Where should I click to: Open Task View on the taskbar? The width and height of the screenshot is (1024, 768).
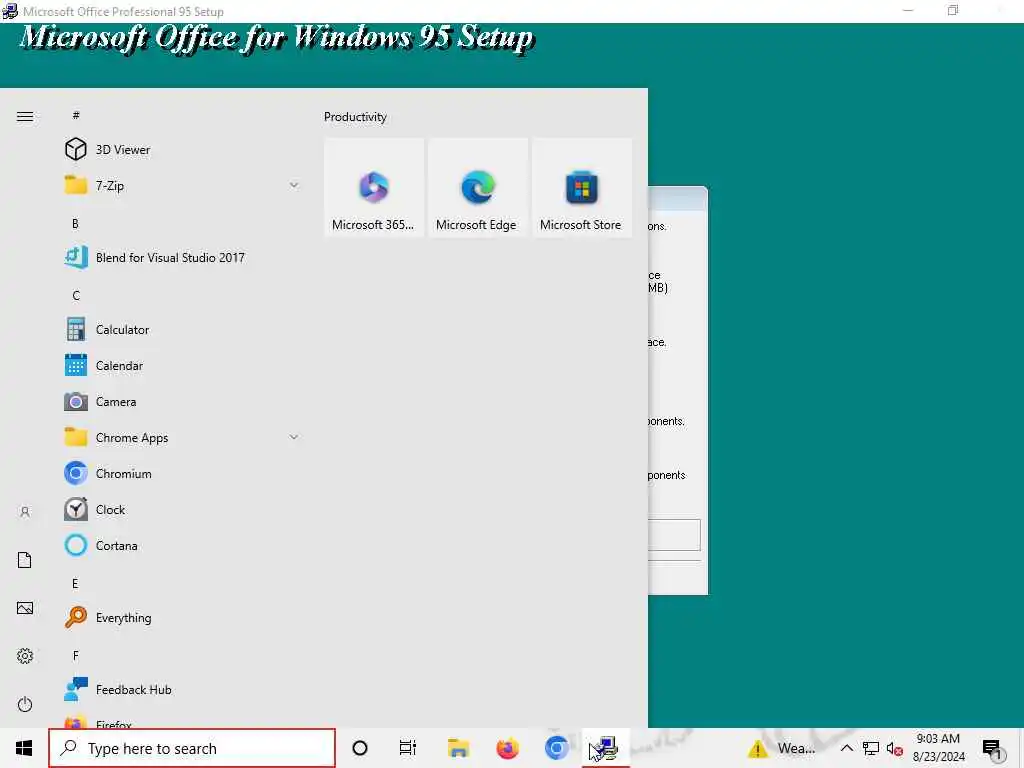click(408, 748)
